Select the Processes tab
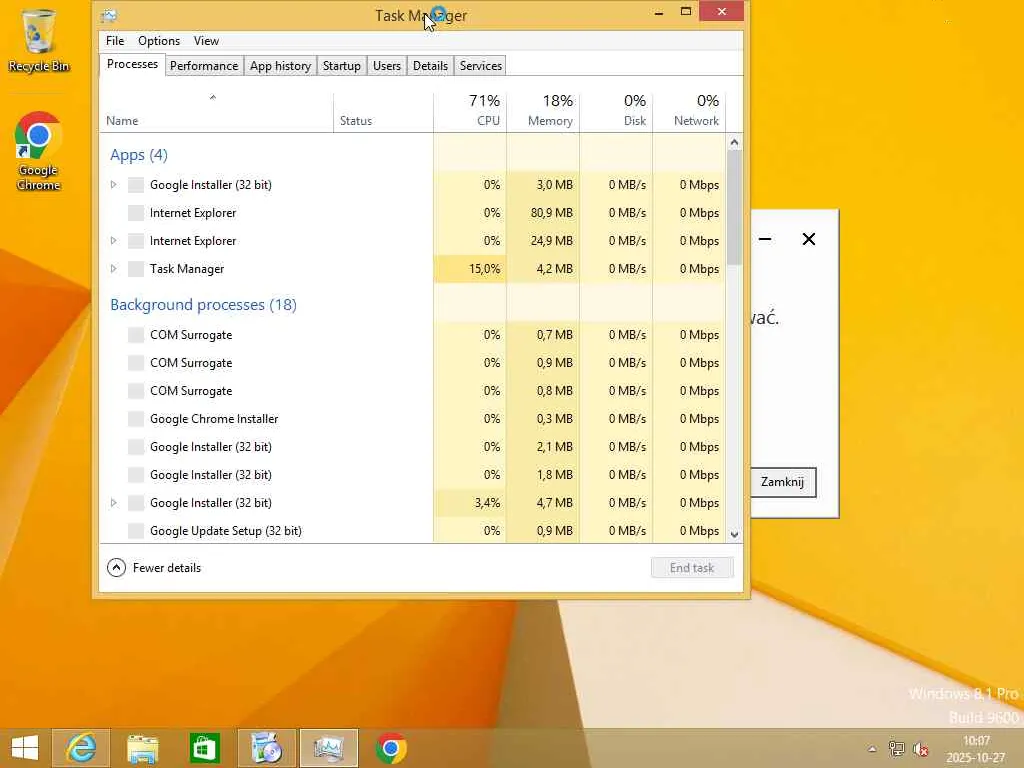 pos(132,64)
